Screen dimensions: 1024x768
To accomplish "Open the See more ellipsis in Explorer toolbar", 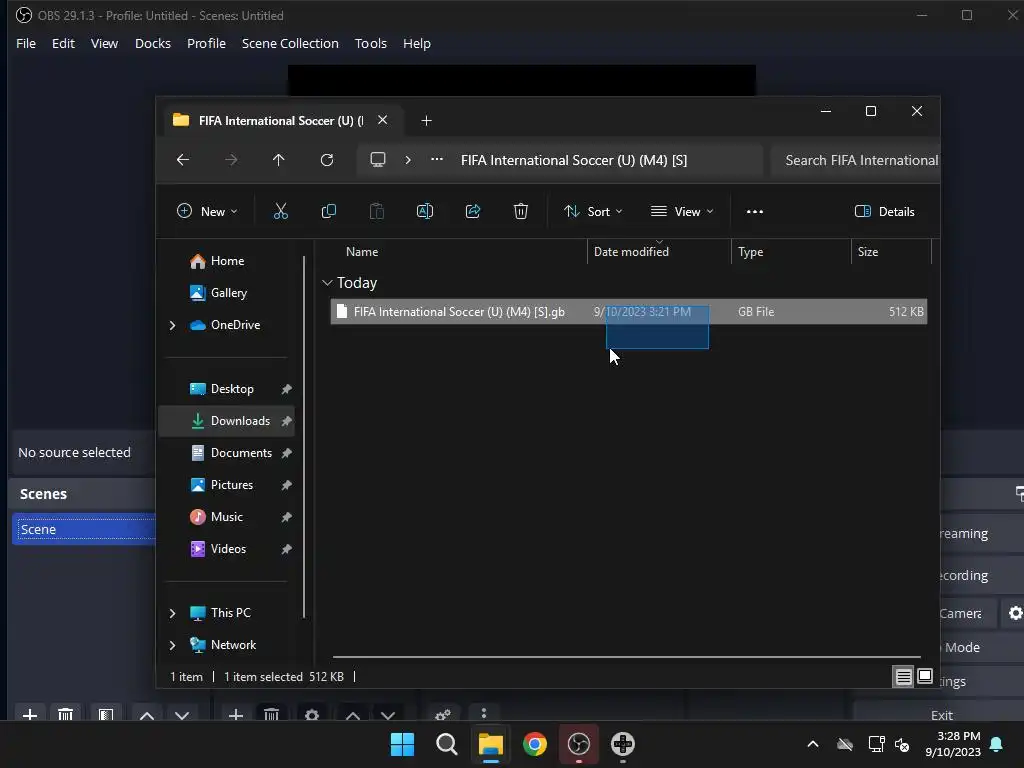I will [755, 212].
